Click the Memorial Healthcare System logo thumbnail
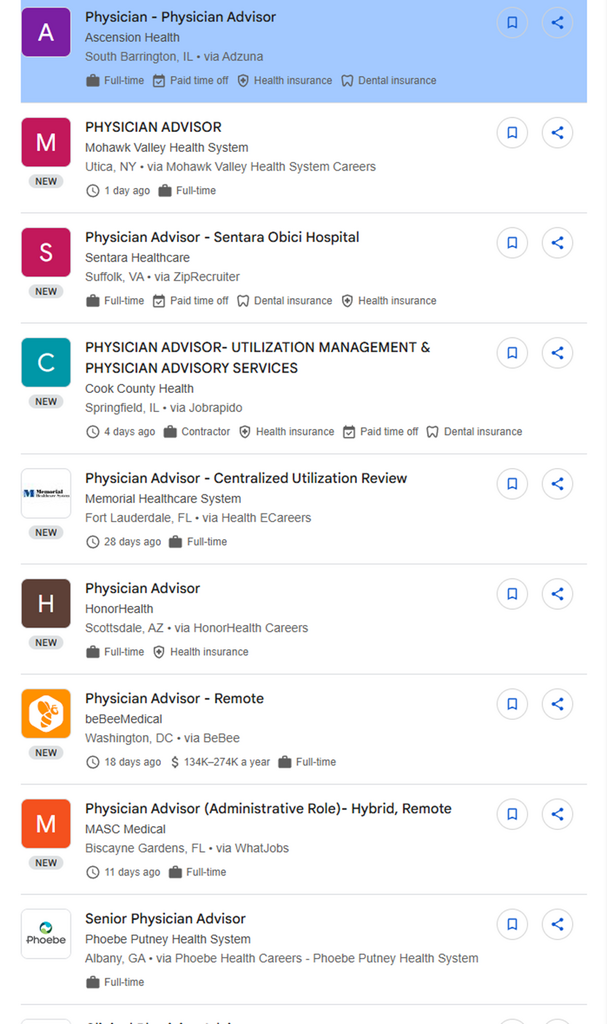This screenshot has width=607, height=1024. 46,493
